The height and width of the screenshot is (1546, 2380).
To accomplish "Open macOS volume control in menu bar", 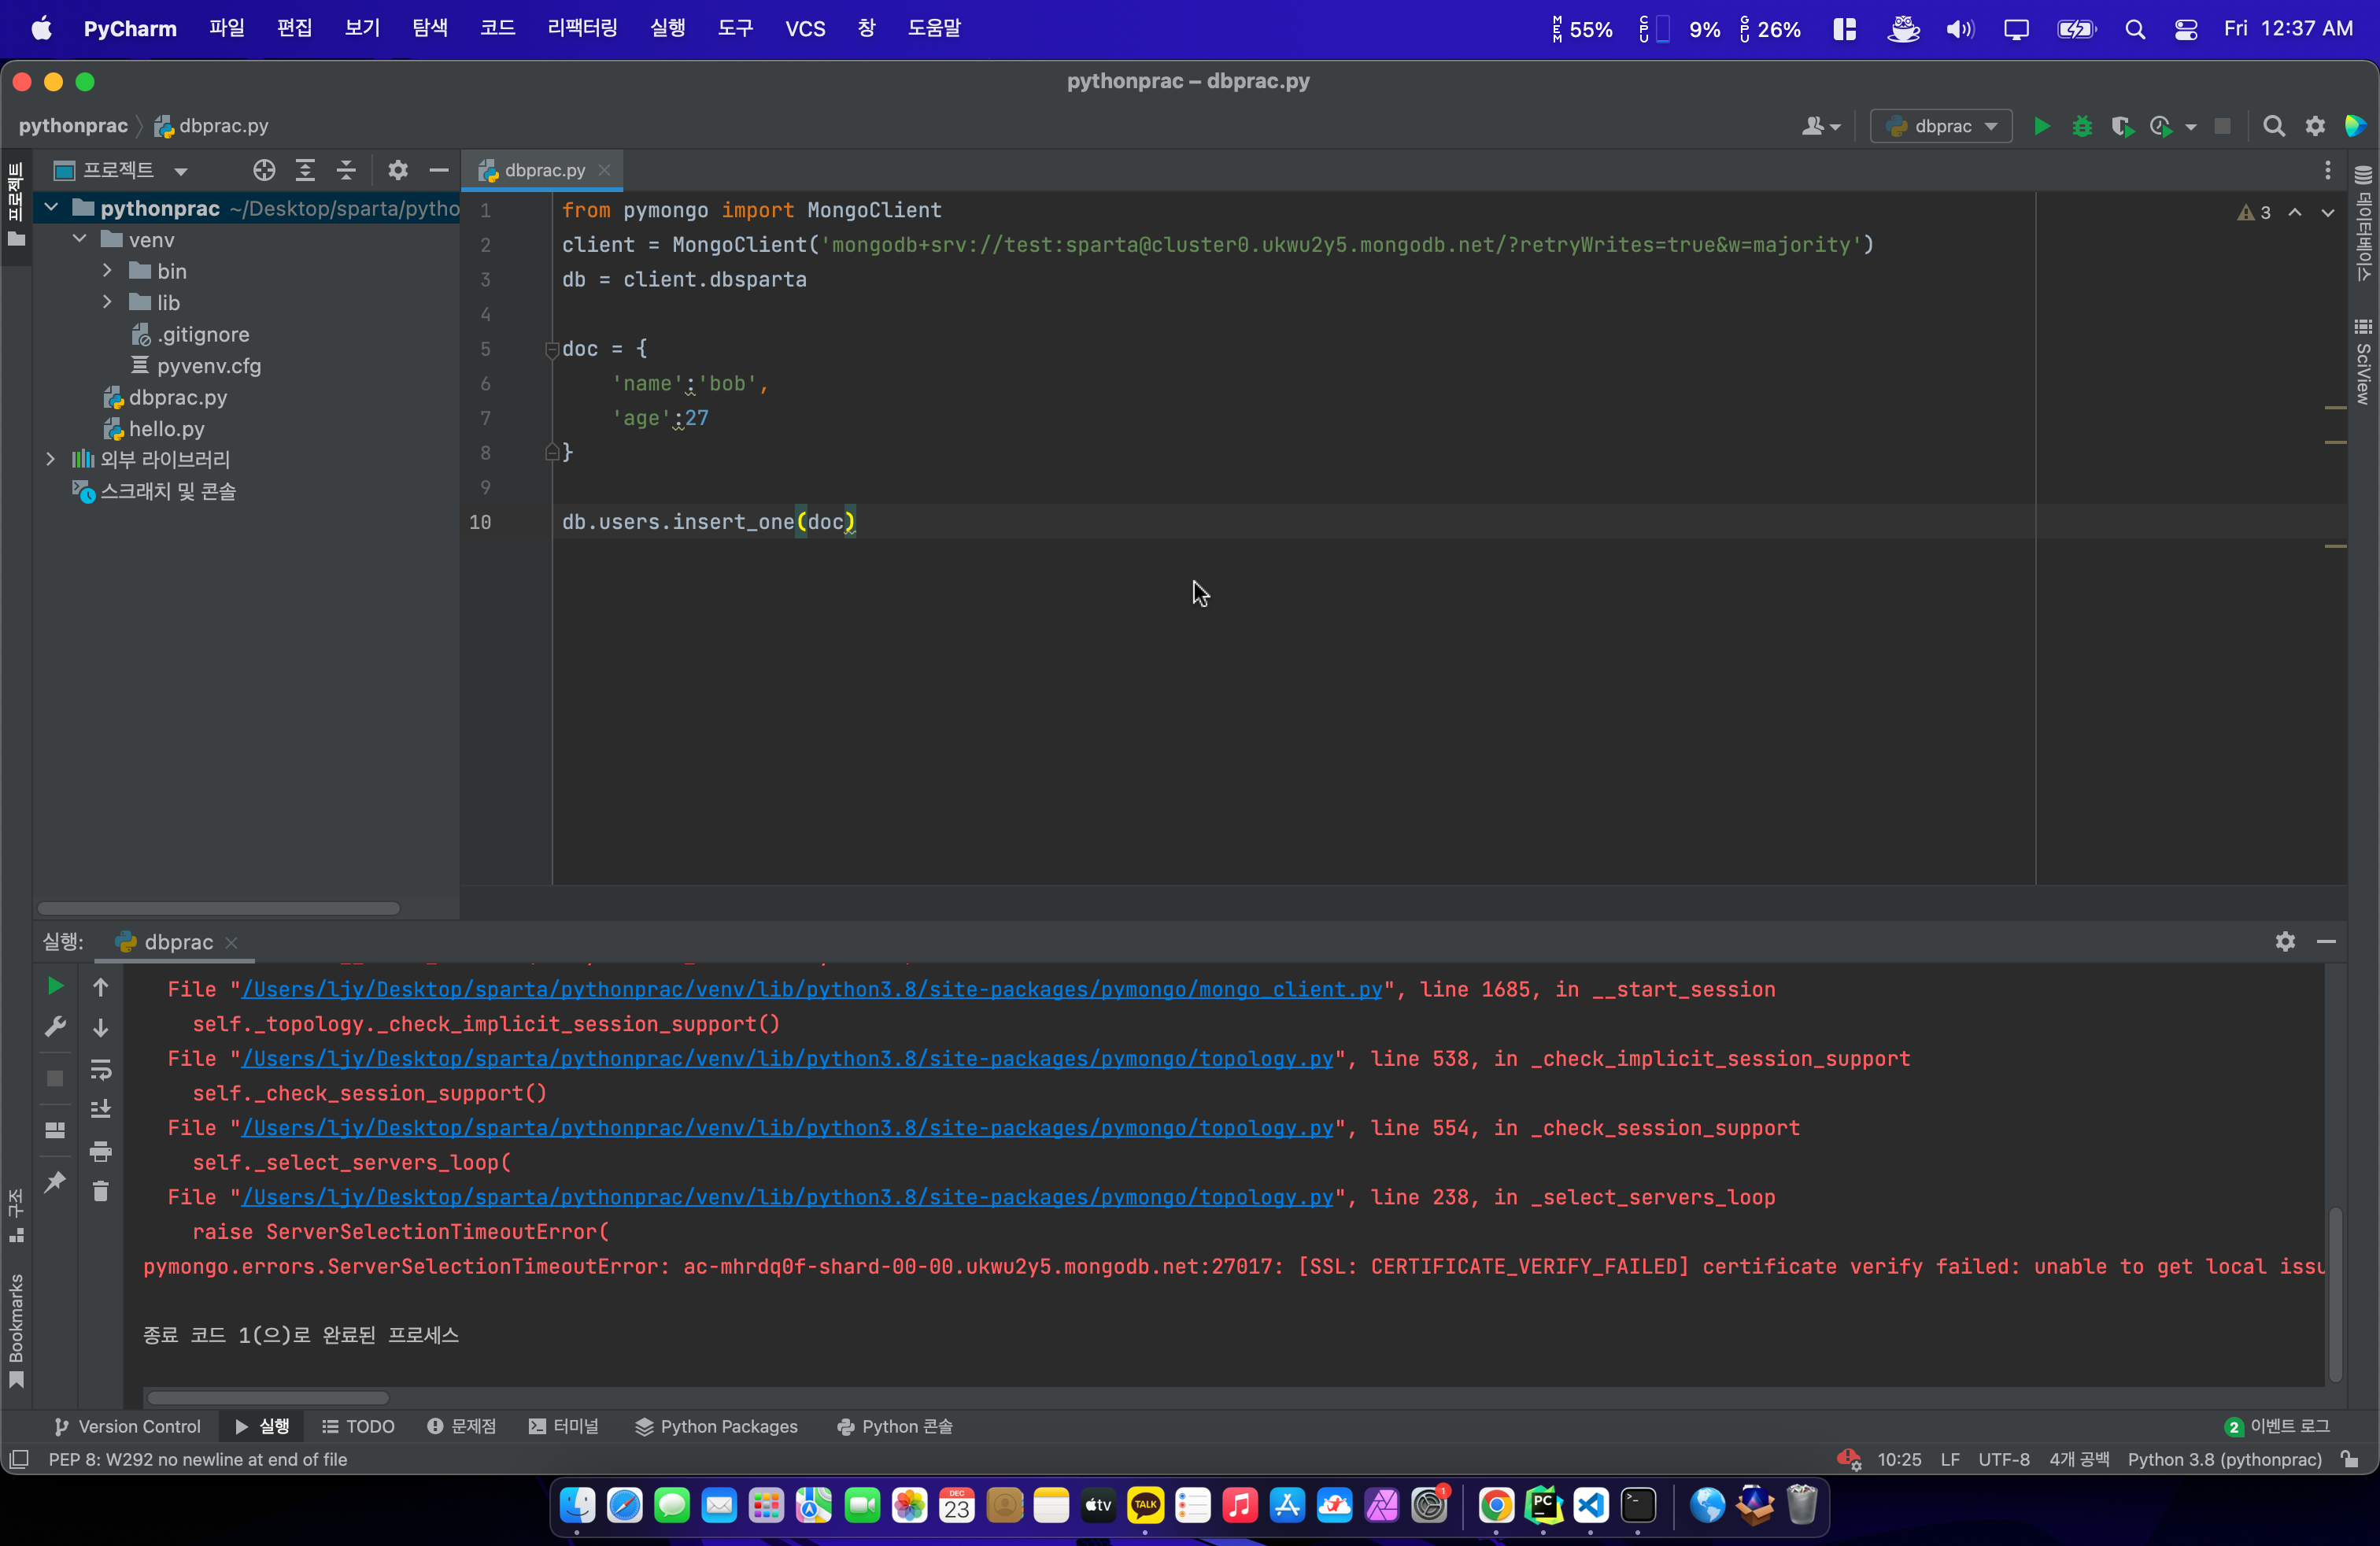I will coord(1960,29).
